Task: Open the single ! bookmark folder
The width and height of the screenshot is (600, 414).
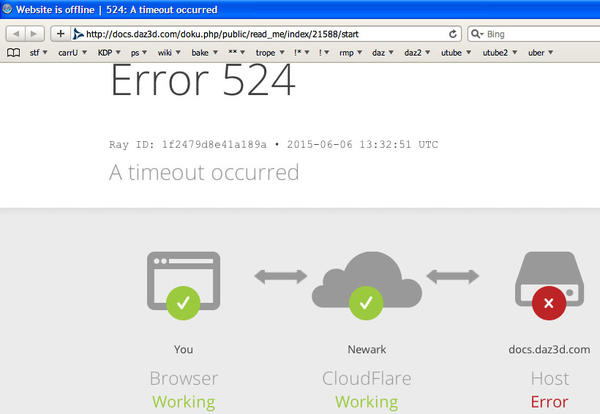Action: click(x=324, y=52)
